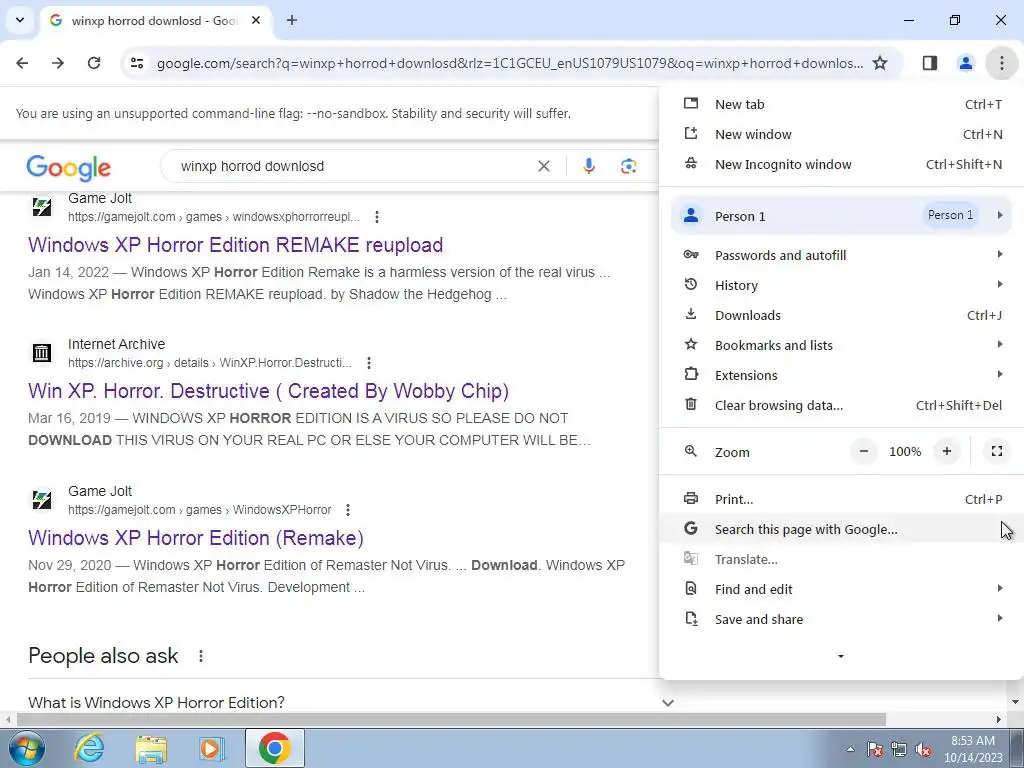The height and width of the screenshot is (768, 1024).
Task: Open the tab search dropdown arrow
Action: 20,20
